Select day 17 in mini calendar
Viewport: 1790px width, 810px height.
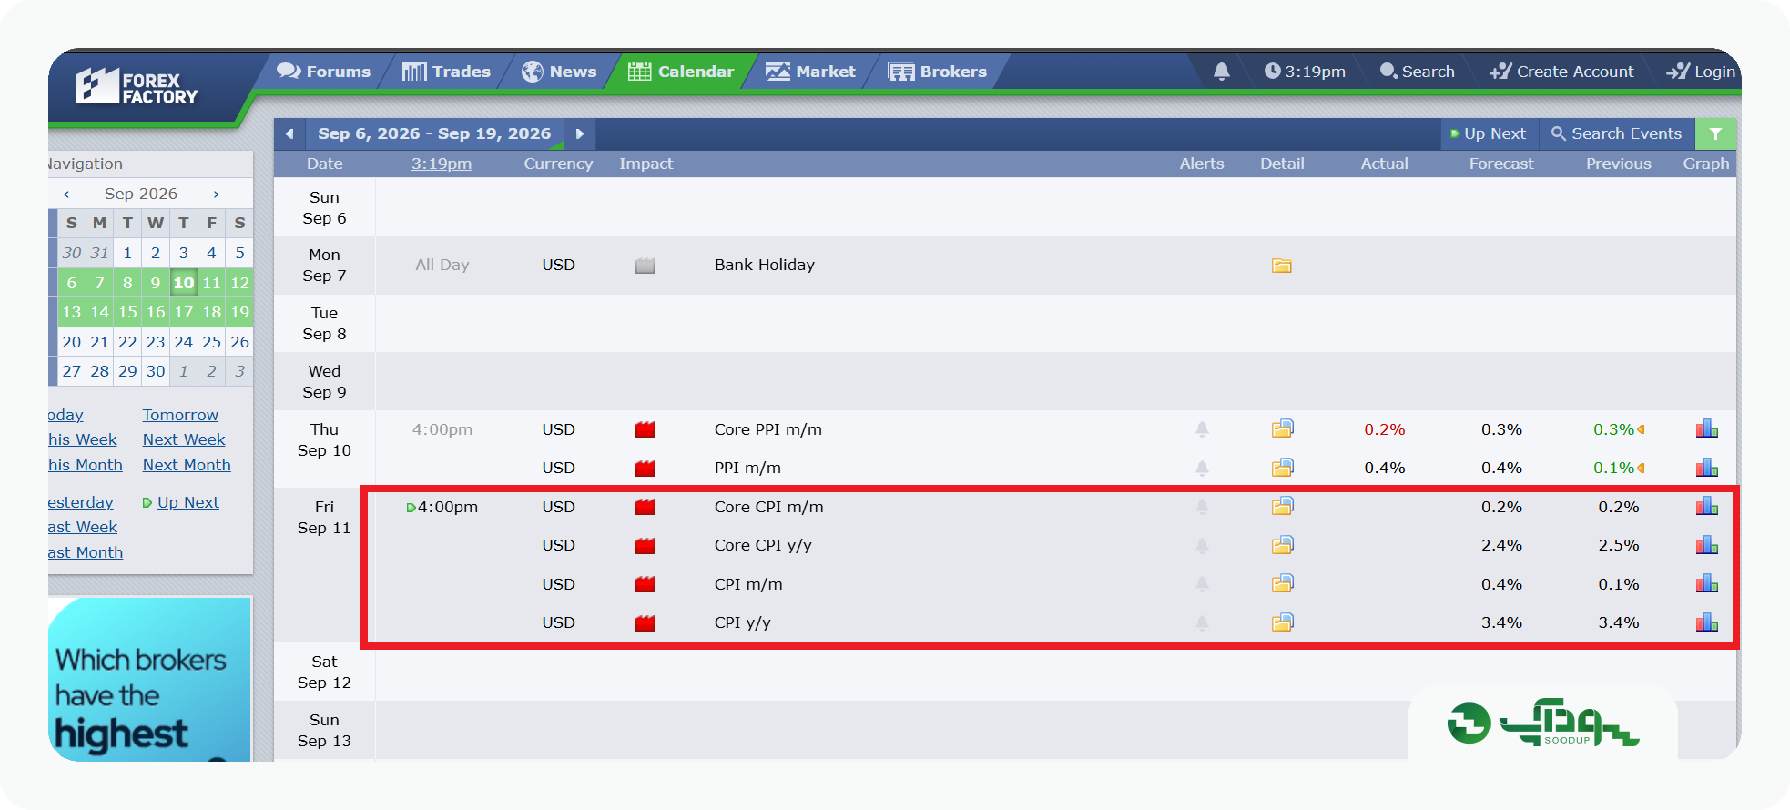point(184,312)
